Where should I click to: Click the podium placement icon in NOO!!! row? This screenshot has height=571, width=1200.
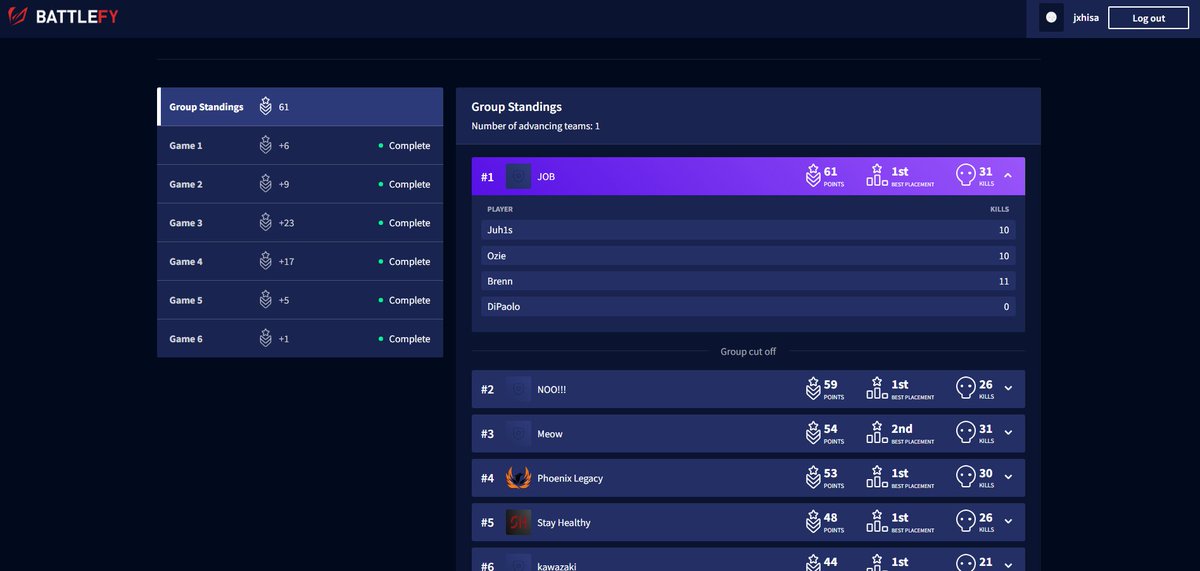[x=877, y=388]
